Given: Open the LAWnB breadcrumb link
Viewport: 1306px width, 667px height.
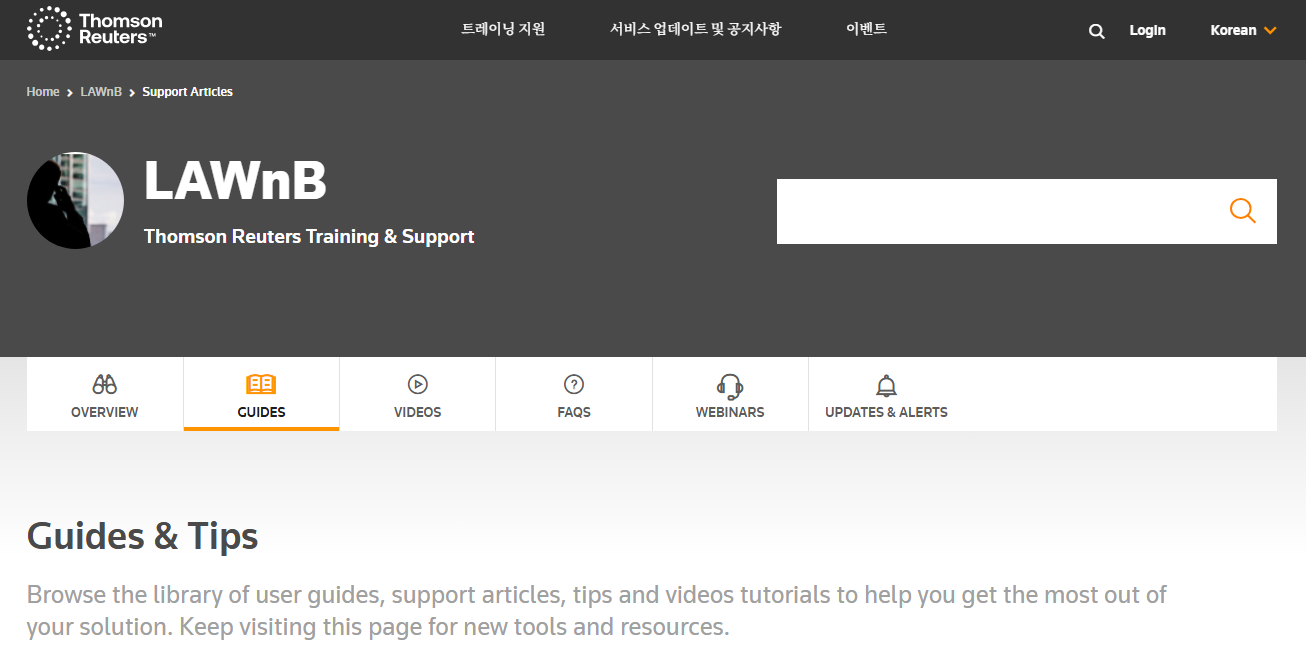Looking at the screenshot, I should click(101, 91).
